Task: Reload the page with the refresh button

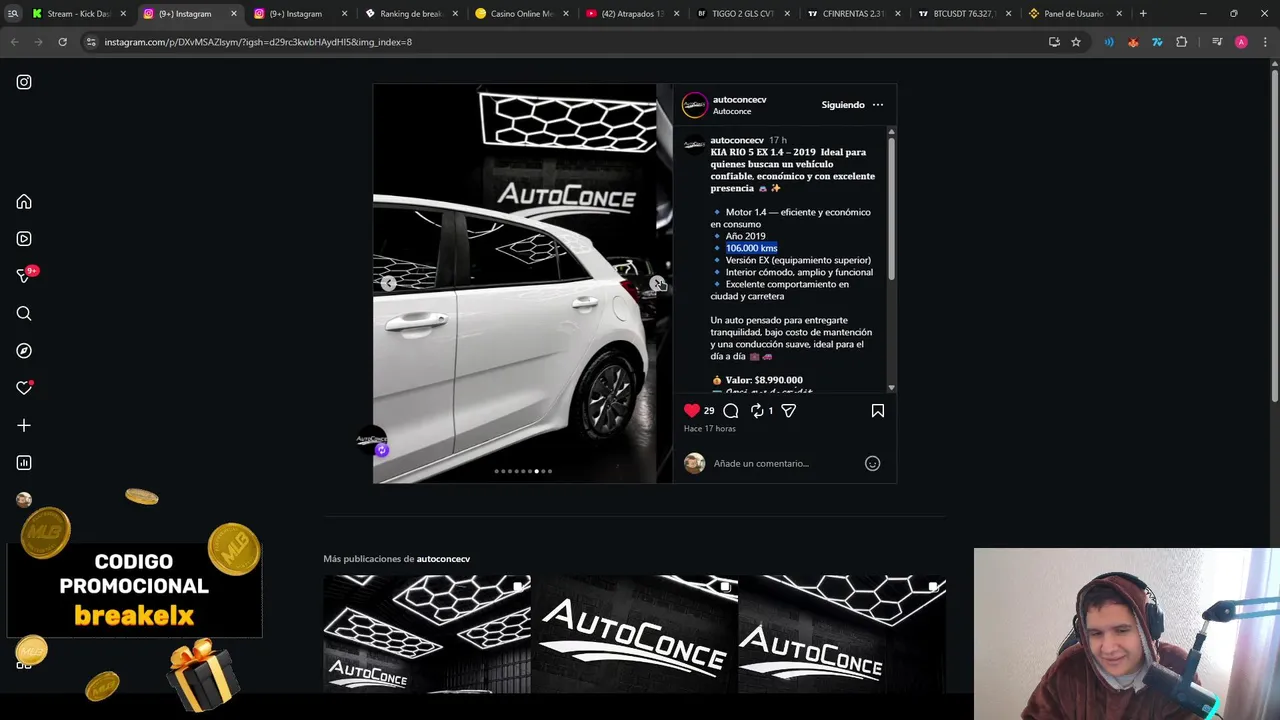Action: click(62, 42)
